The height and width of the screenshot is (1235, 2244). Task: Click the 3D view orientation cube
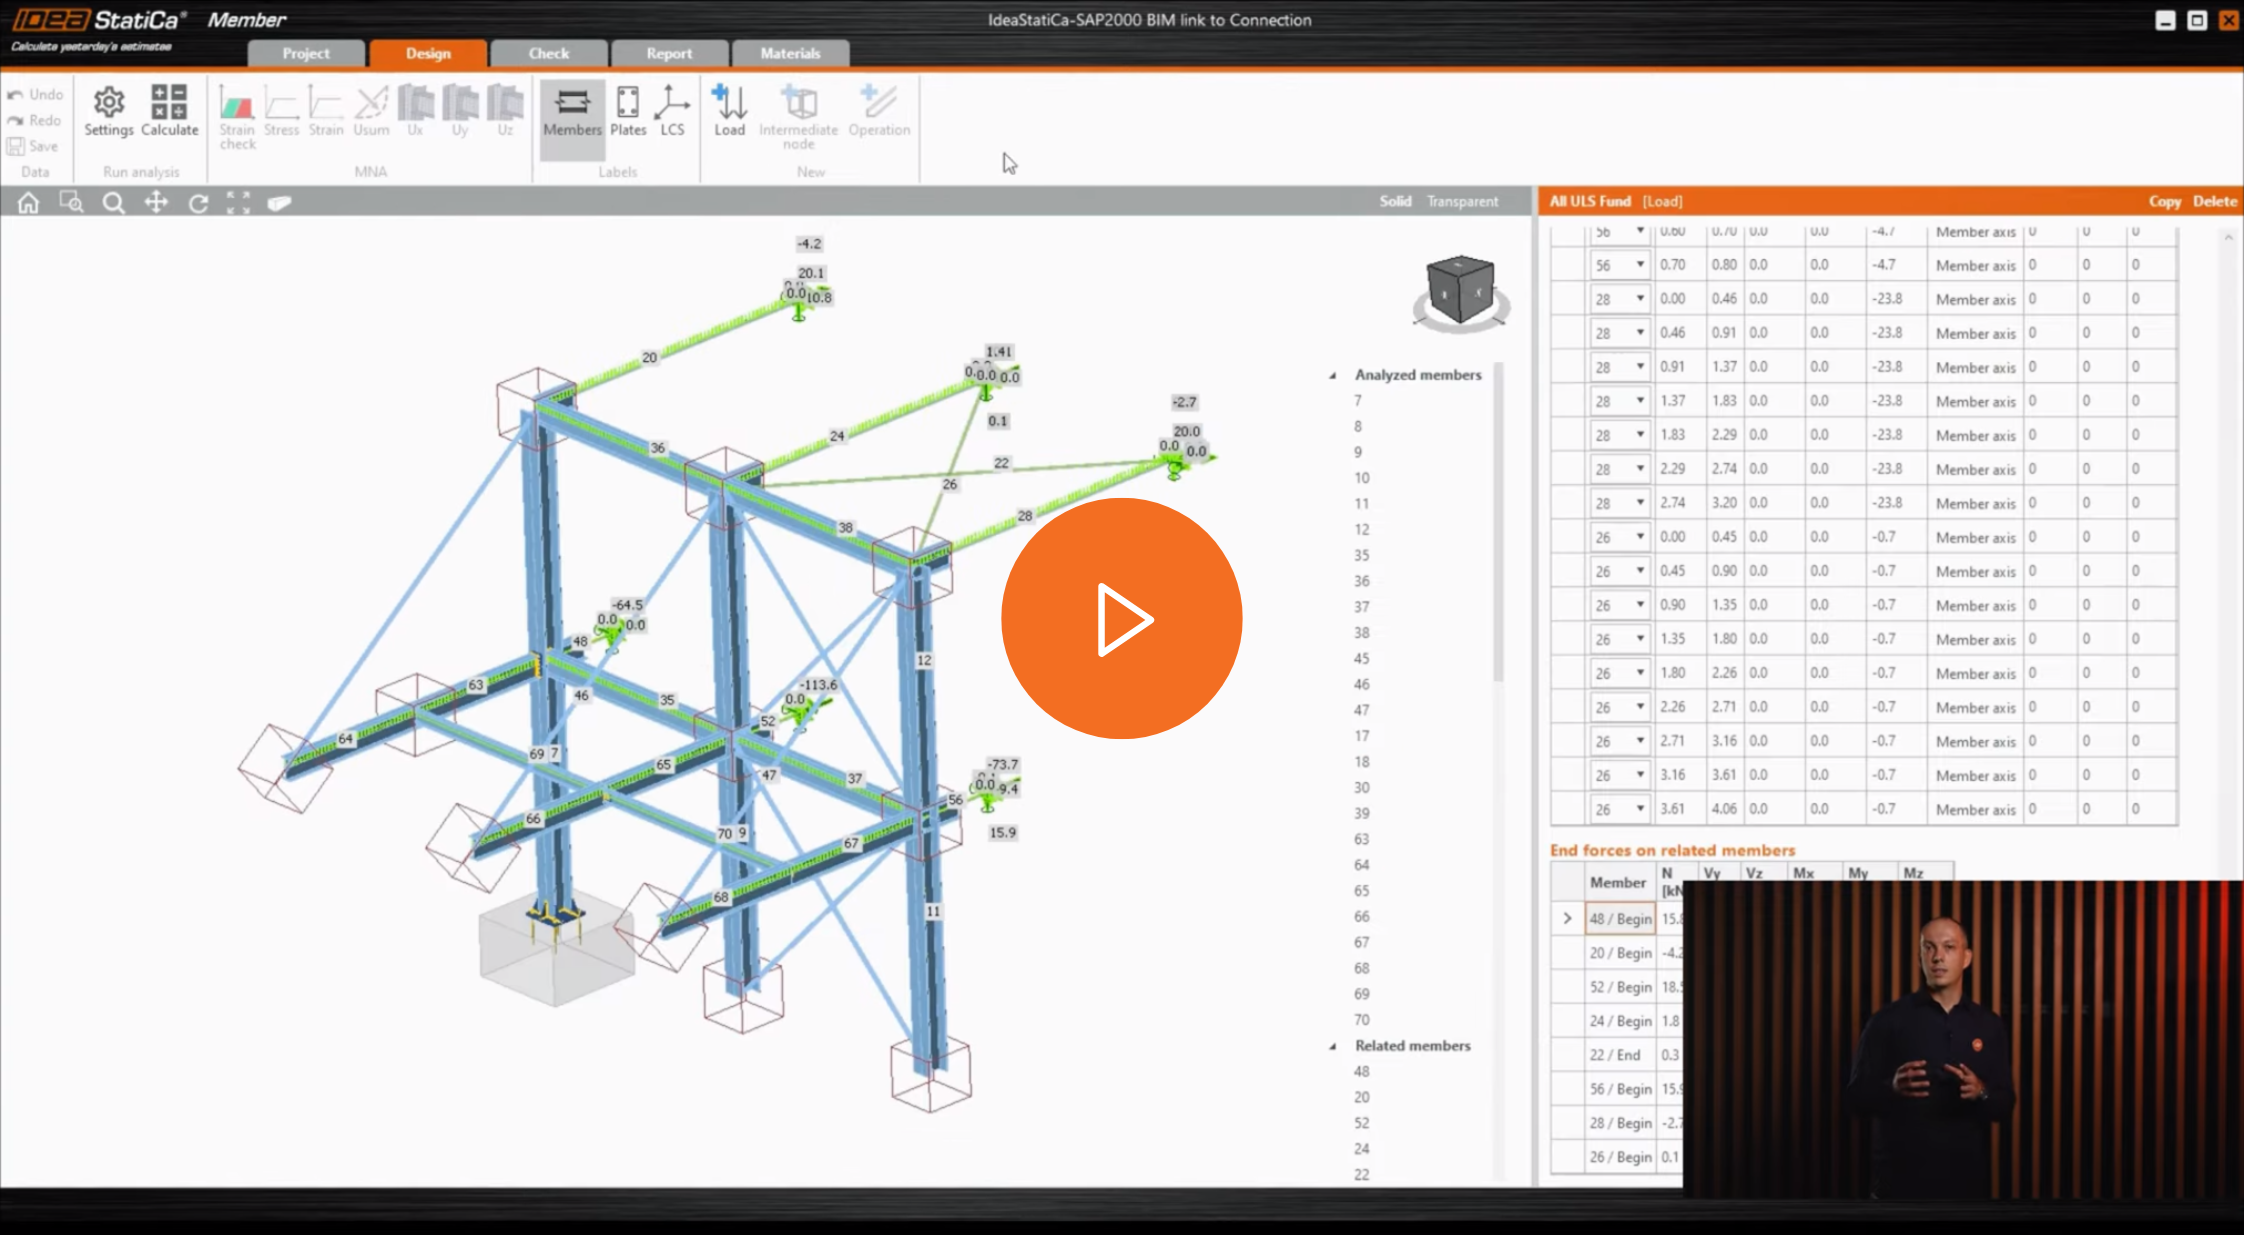pyautogui.click(x=1460, y=291)
